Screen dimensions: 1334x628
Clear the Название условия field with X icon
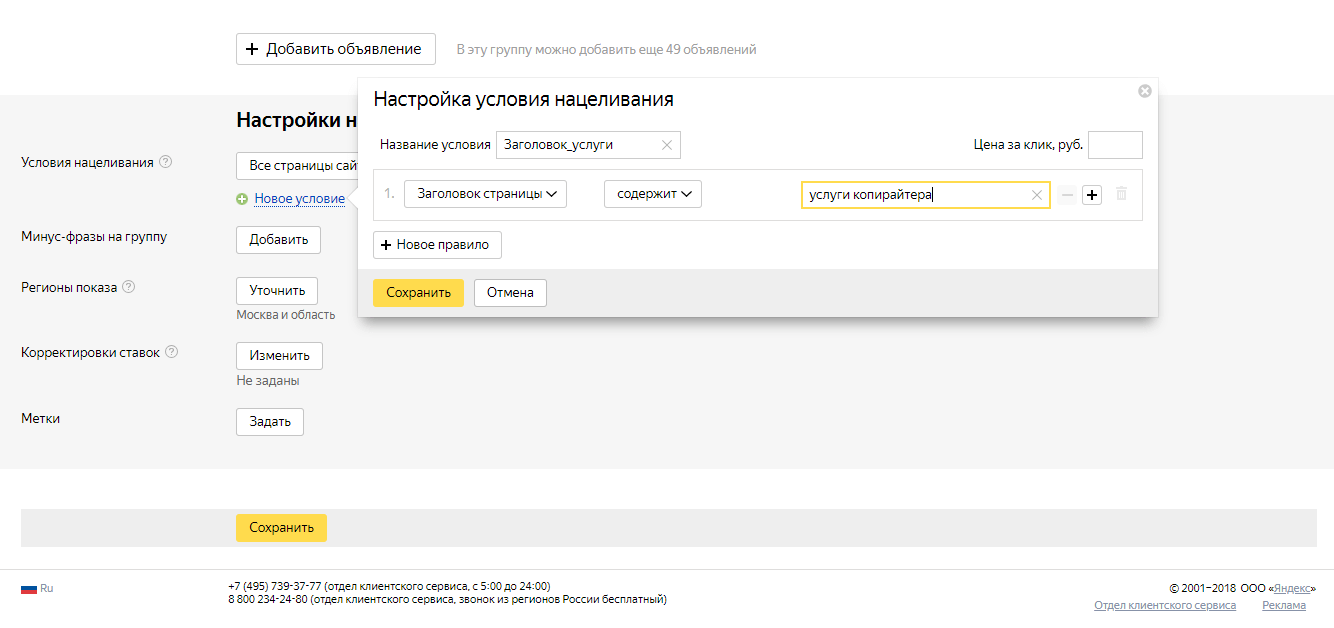(x=666, y=145)
